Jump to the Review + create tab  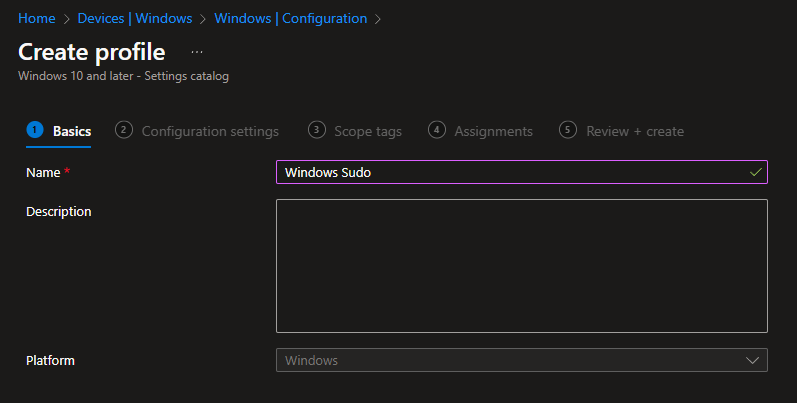[634, 131]
